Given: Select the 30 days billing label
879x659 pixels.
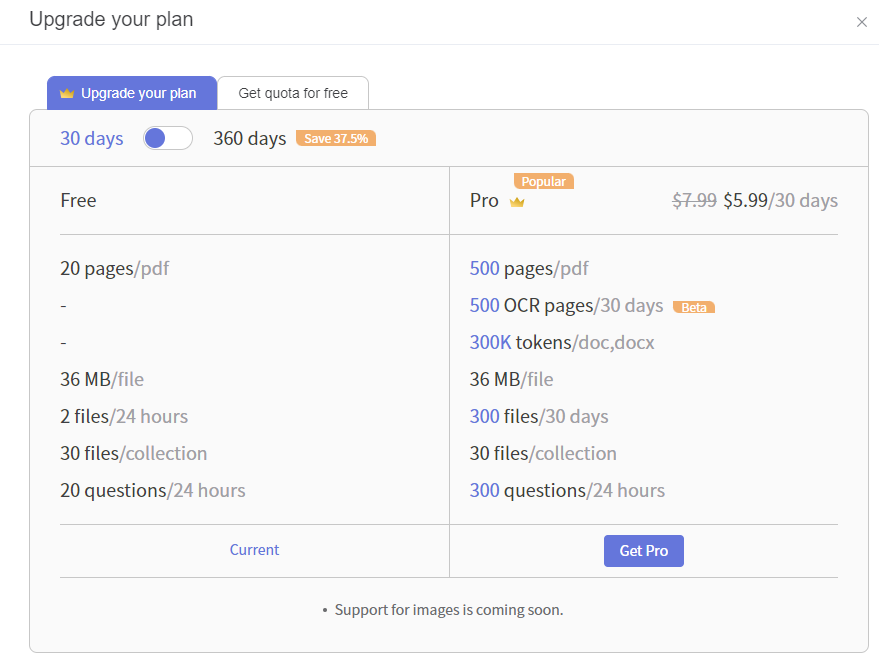Looking at the screenshot, I should tap(92, 138).
